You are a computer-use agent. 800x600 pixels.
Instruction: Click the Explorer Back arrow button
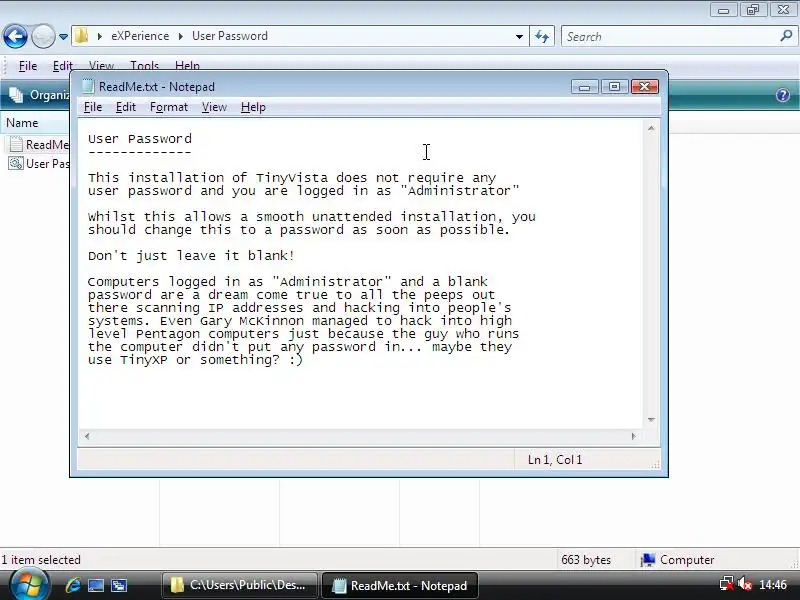pyautogui.click(x=15, y=36)
